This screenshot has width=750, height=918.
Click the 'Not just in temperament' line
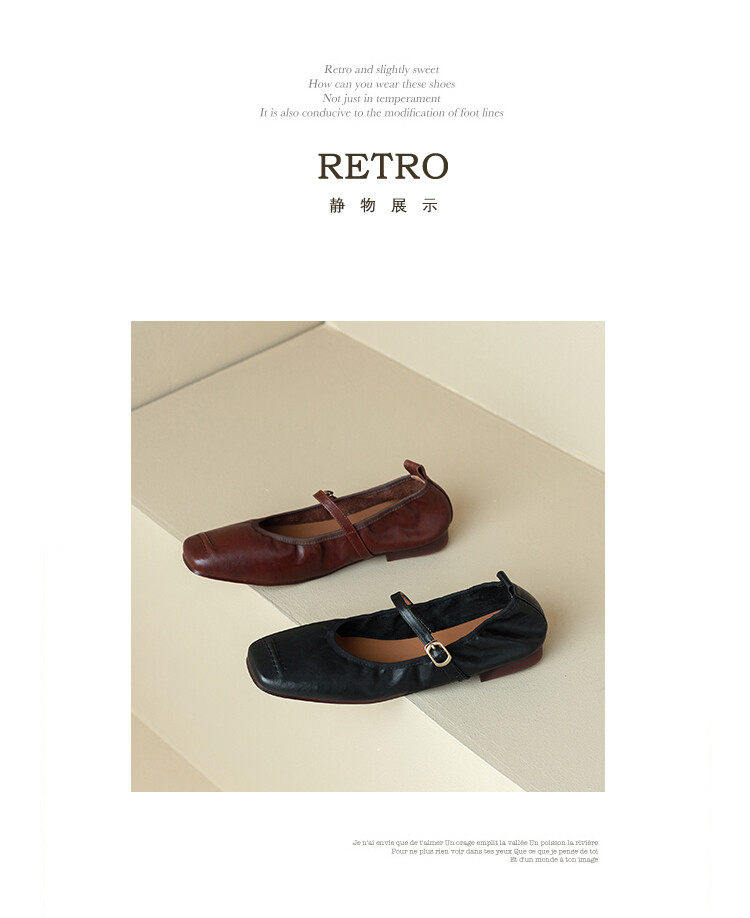[x=382, y=98]
